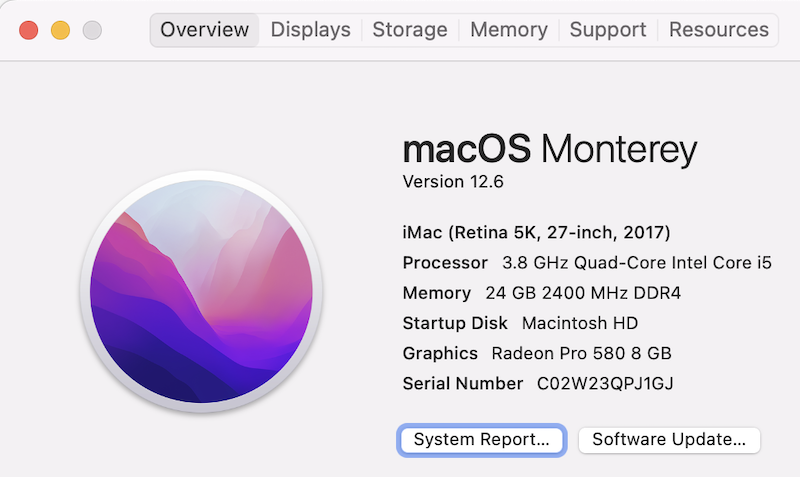This screenshot has width=800, height=477.
Task: Select the Overview tab
Action: click(x=205, y=30)
